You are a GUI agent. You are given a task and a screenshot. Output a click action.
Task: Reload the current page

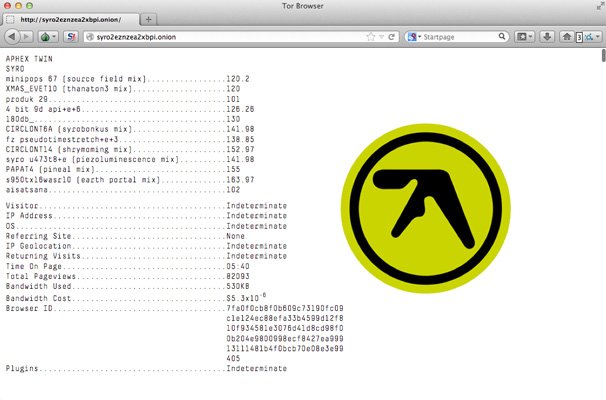coord(393,38)
